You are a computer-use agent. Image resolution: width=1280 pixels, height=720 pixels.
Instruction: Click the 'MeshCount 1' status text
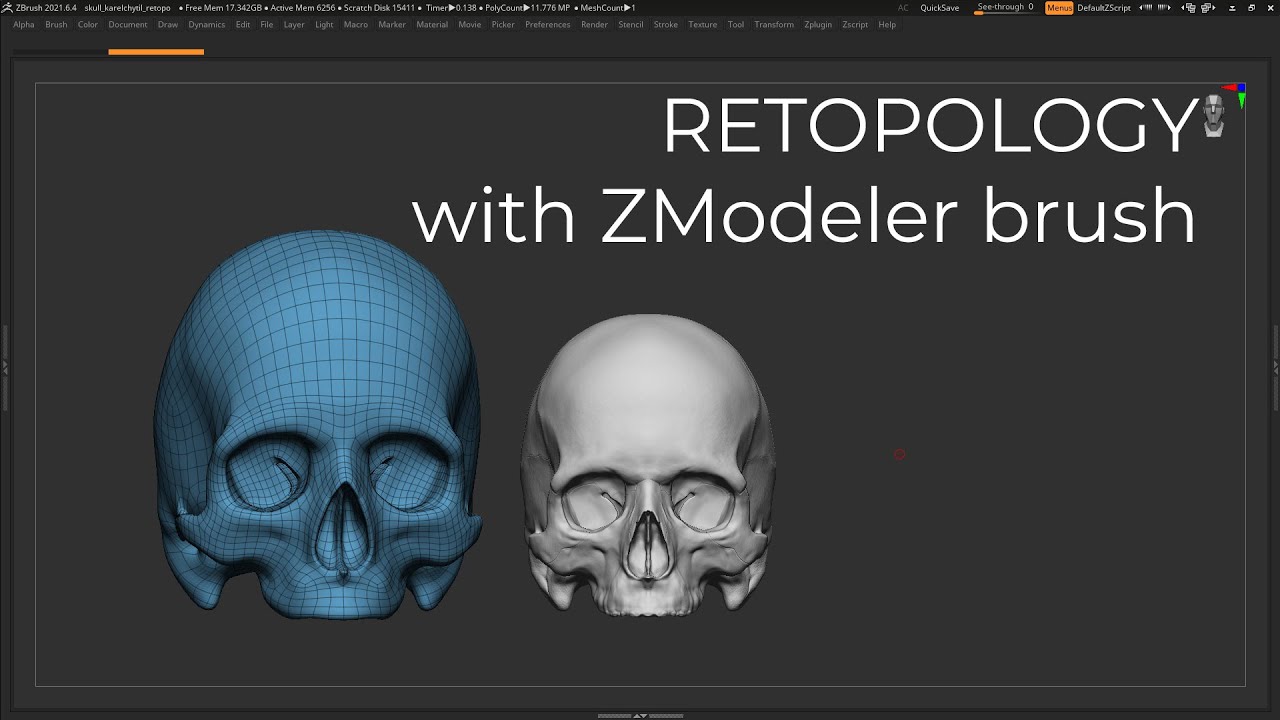[608, 7]
